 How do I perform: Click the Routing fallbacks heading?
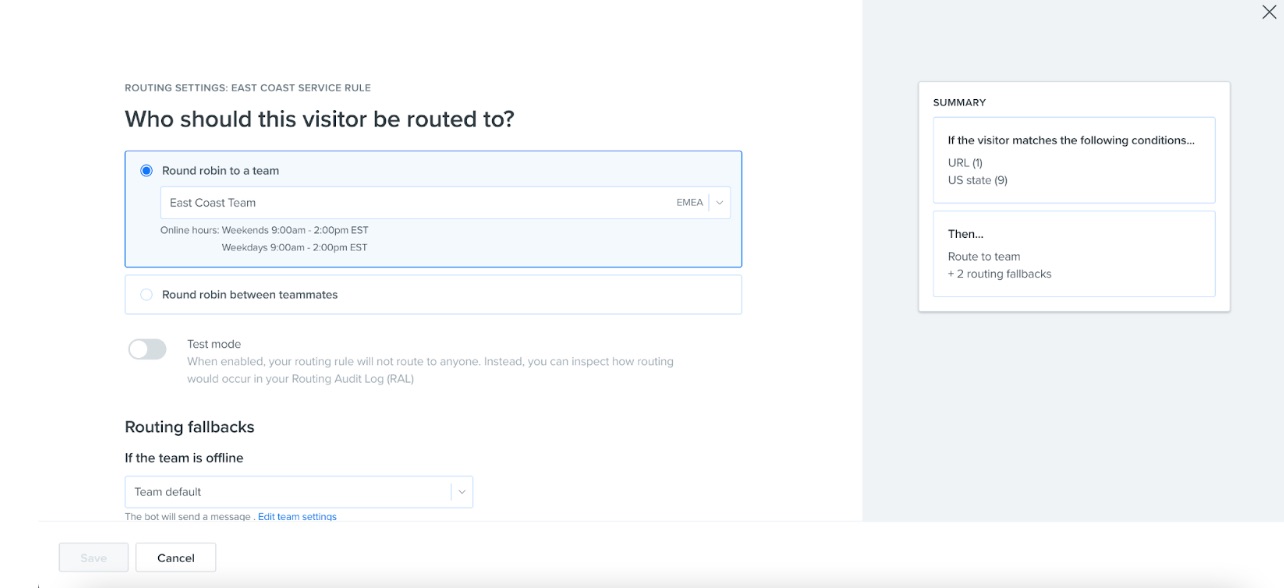point(189,427)
